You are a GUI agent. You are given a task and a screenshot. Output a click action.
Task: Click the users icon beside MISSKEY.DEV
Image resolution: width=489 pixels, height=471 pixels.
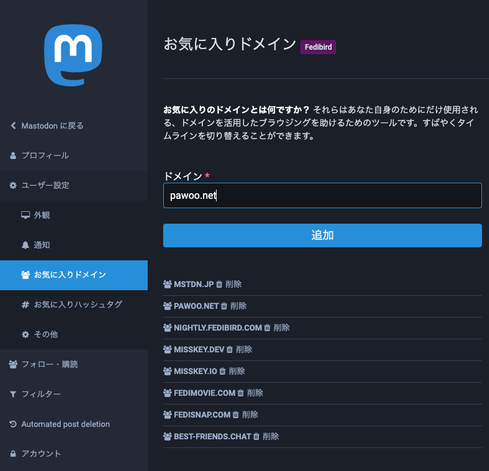pyautogui.click(x=167, y=349)
